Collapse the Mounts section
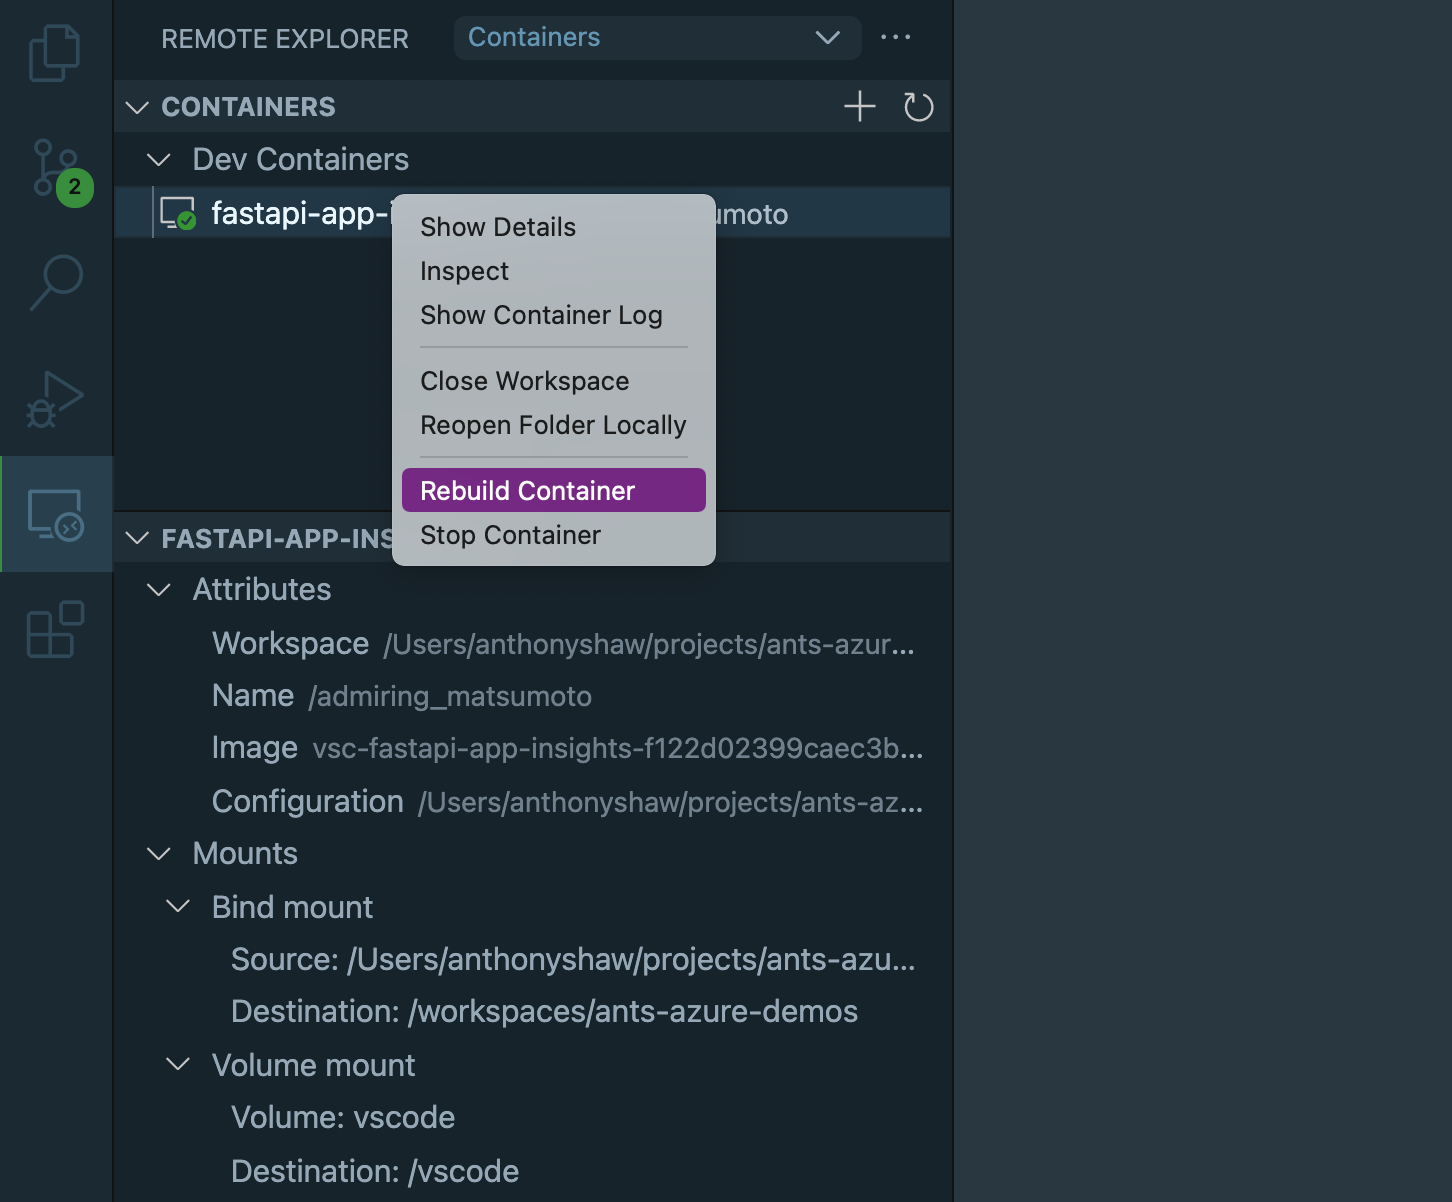Screen dimensions: 1452x1202 (158, 853)
